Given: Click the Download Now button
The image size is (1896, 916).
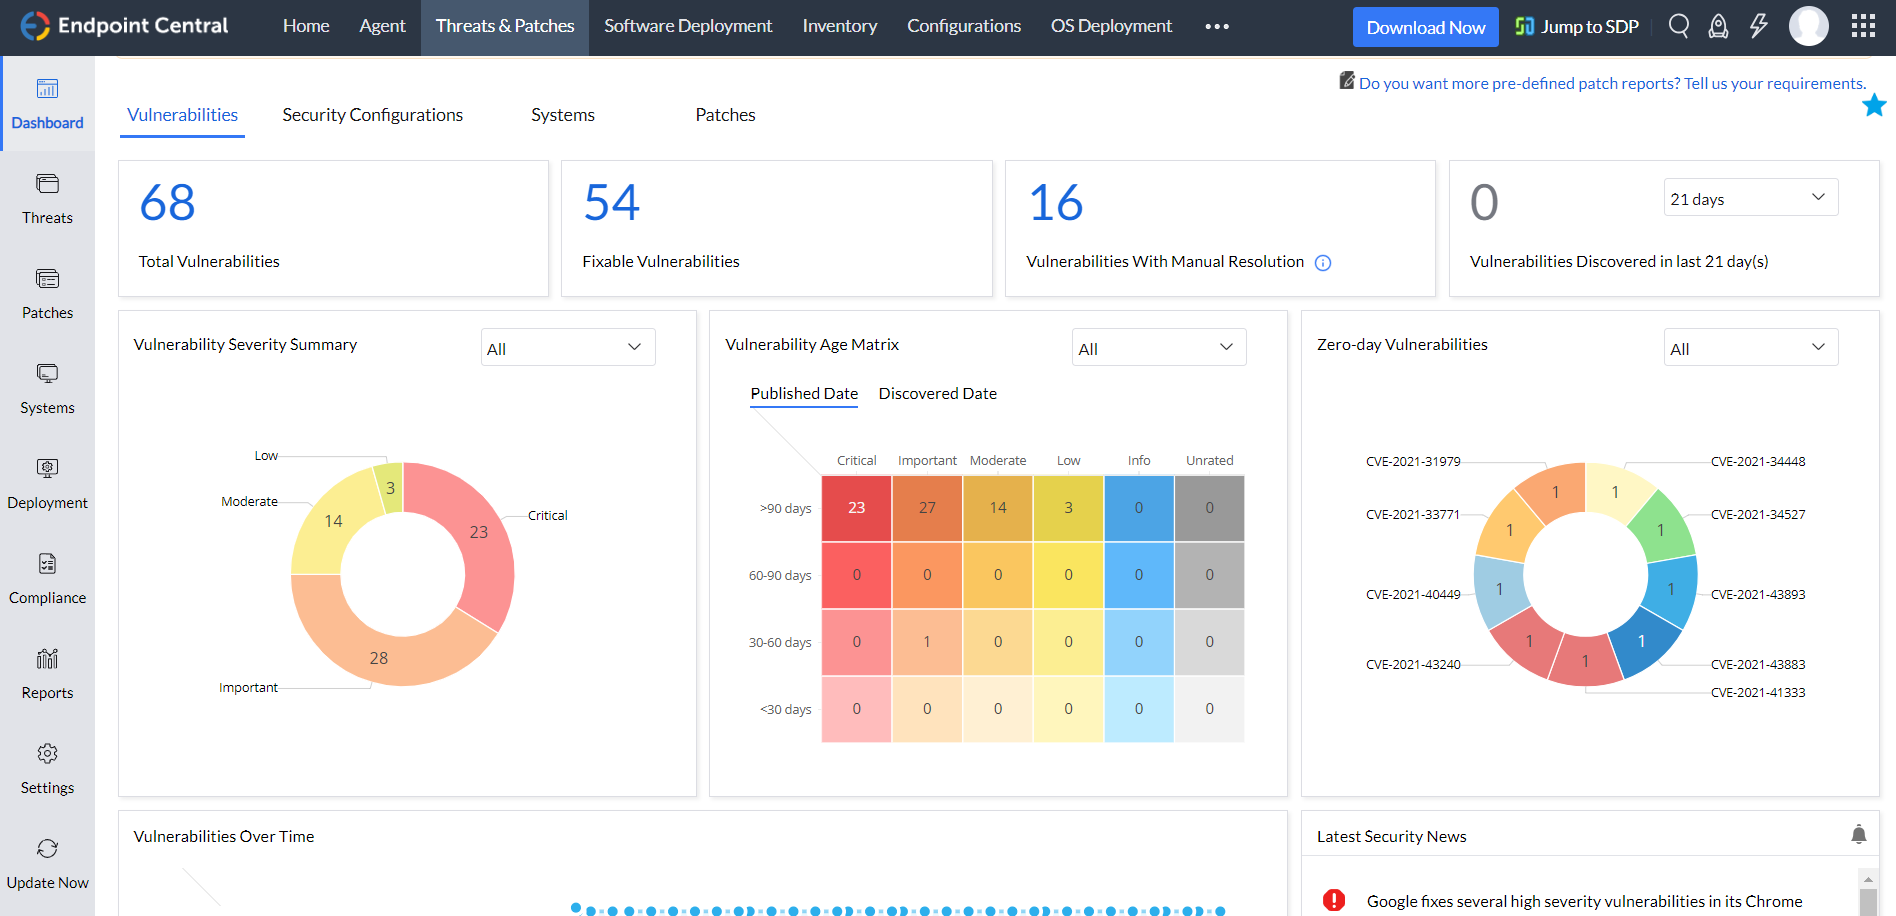Looking at the screenshot, I should point(1425,26).
